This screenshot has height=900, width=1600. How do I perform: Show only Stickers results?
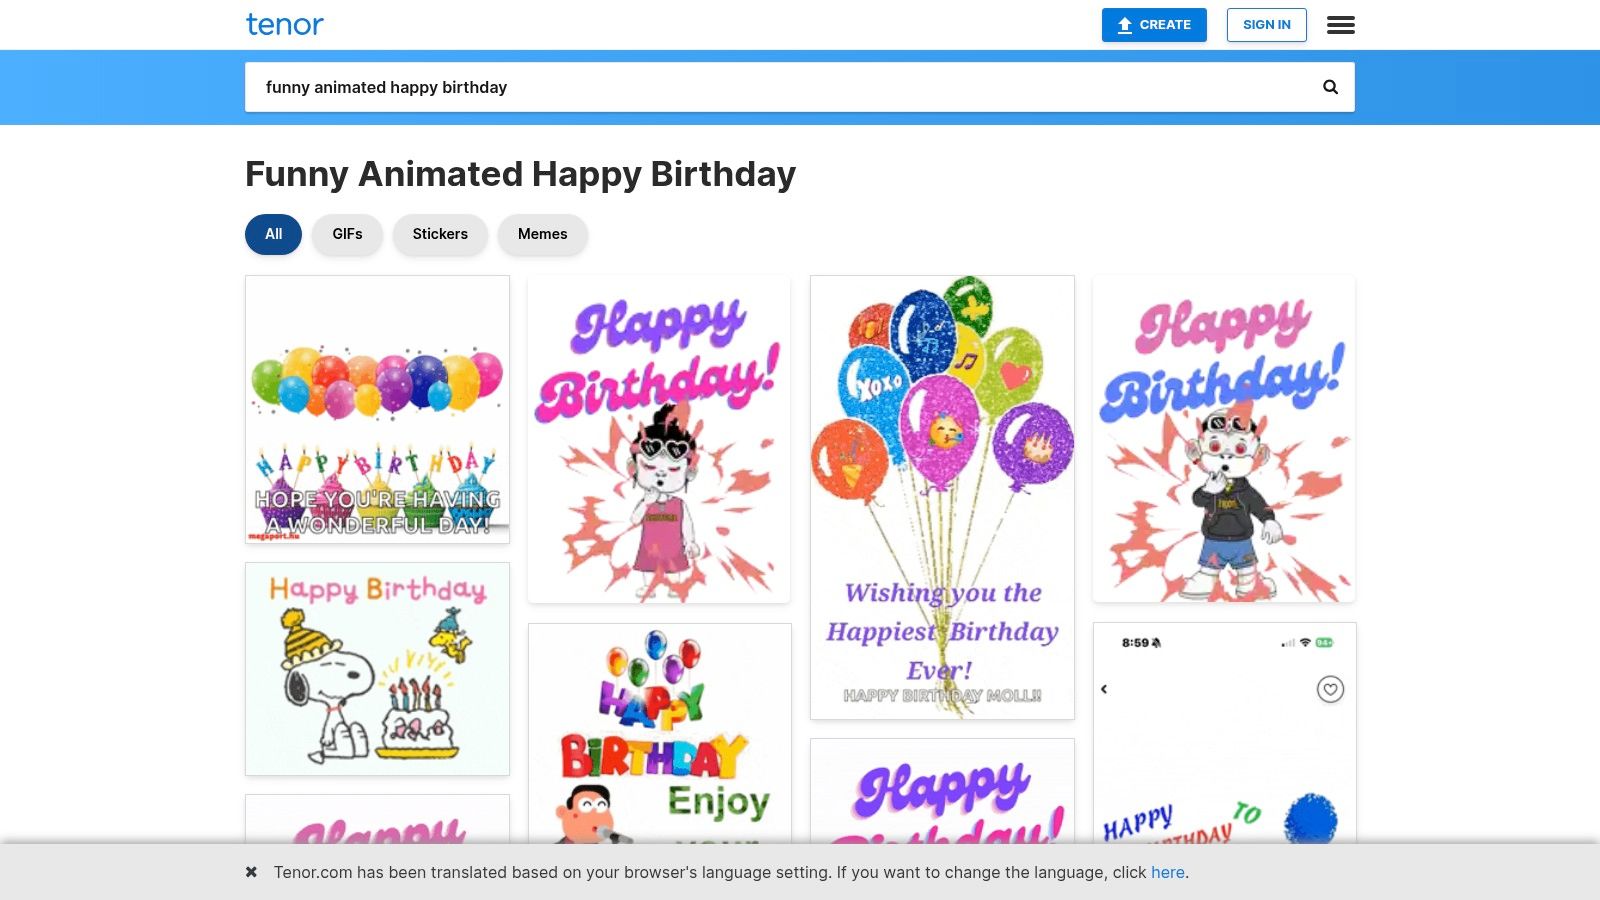tap(440, 234)
